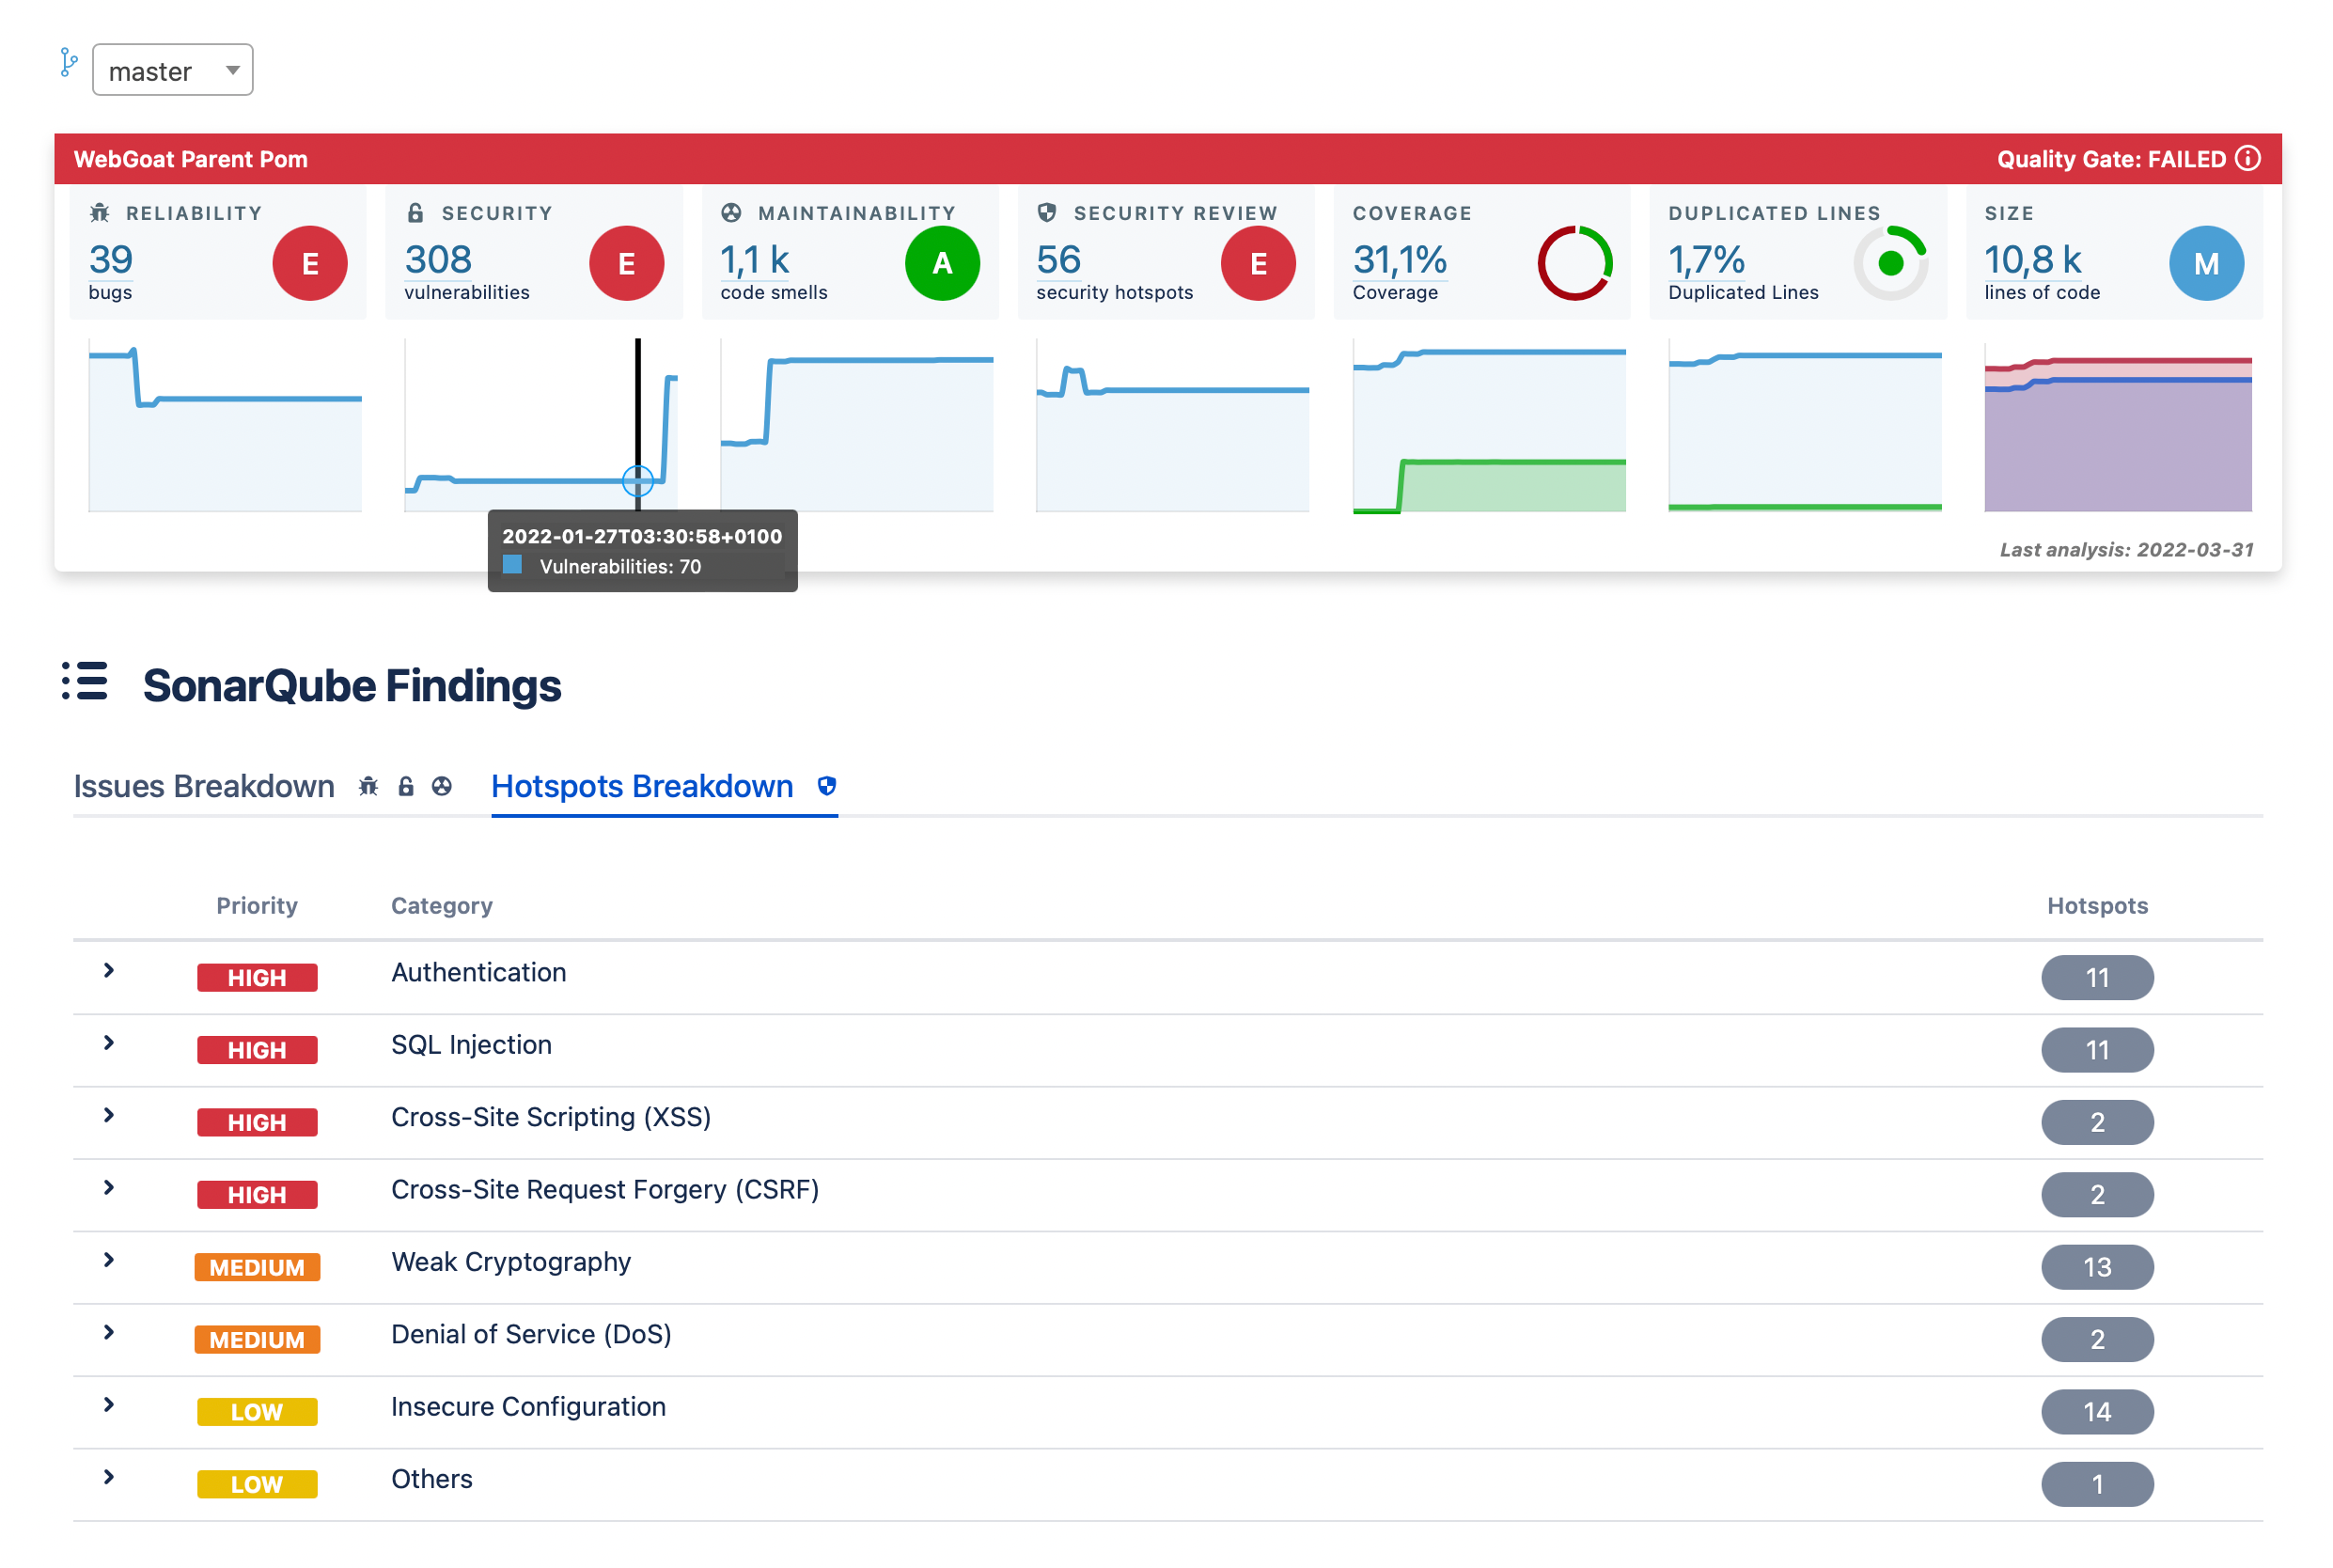This screenshot has width=2333, height=1568.
Task: Click the Security vulnerabilities history chart marker
Action: tap(638, 481)
